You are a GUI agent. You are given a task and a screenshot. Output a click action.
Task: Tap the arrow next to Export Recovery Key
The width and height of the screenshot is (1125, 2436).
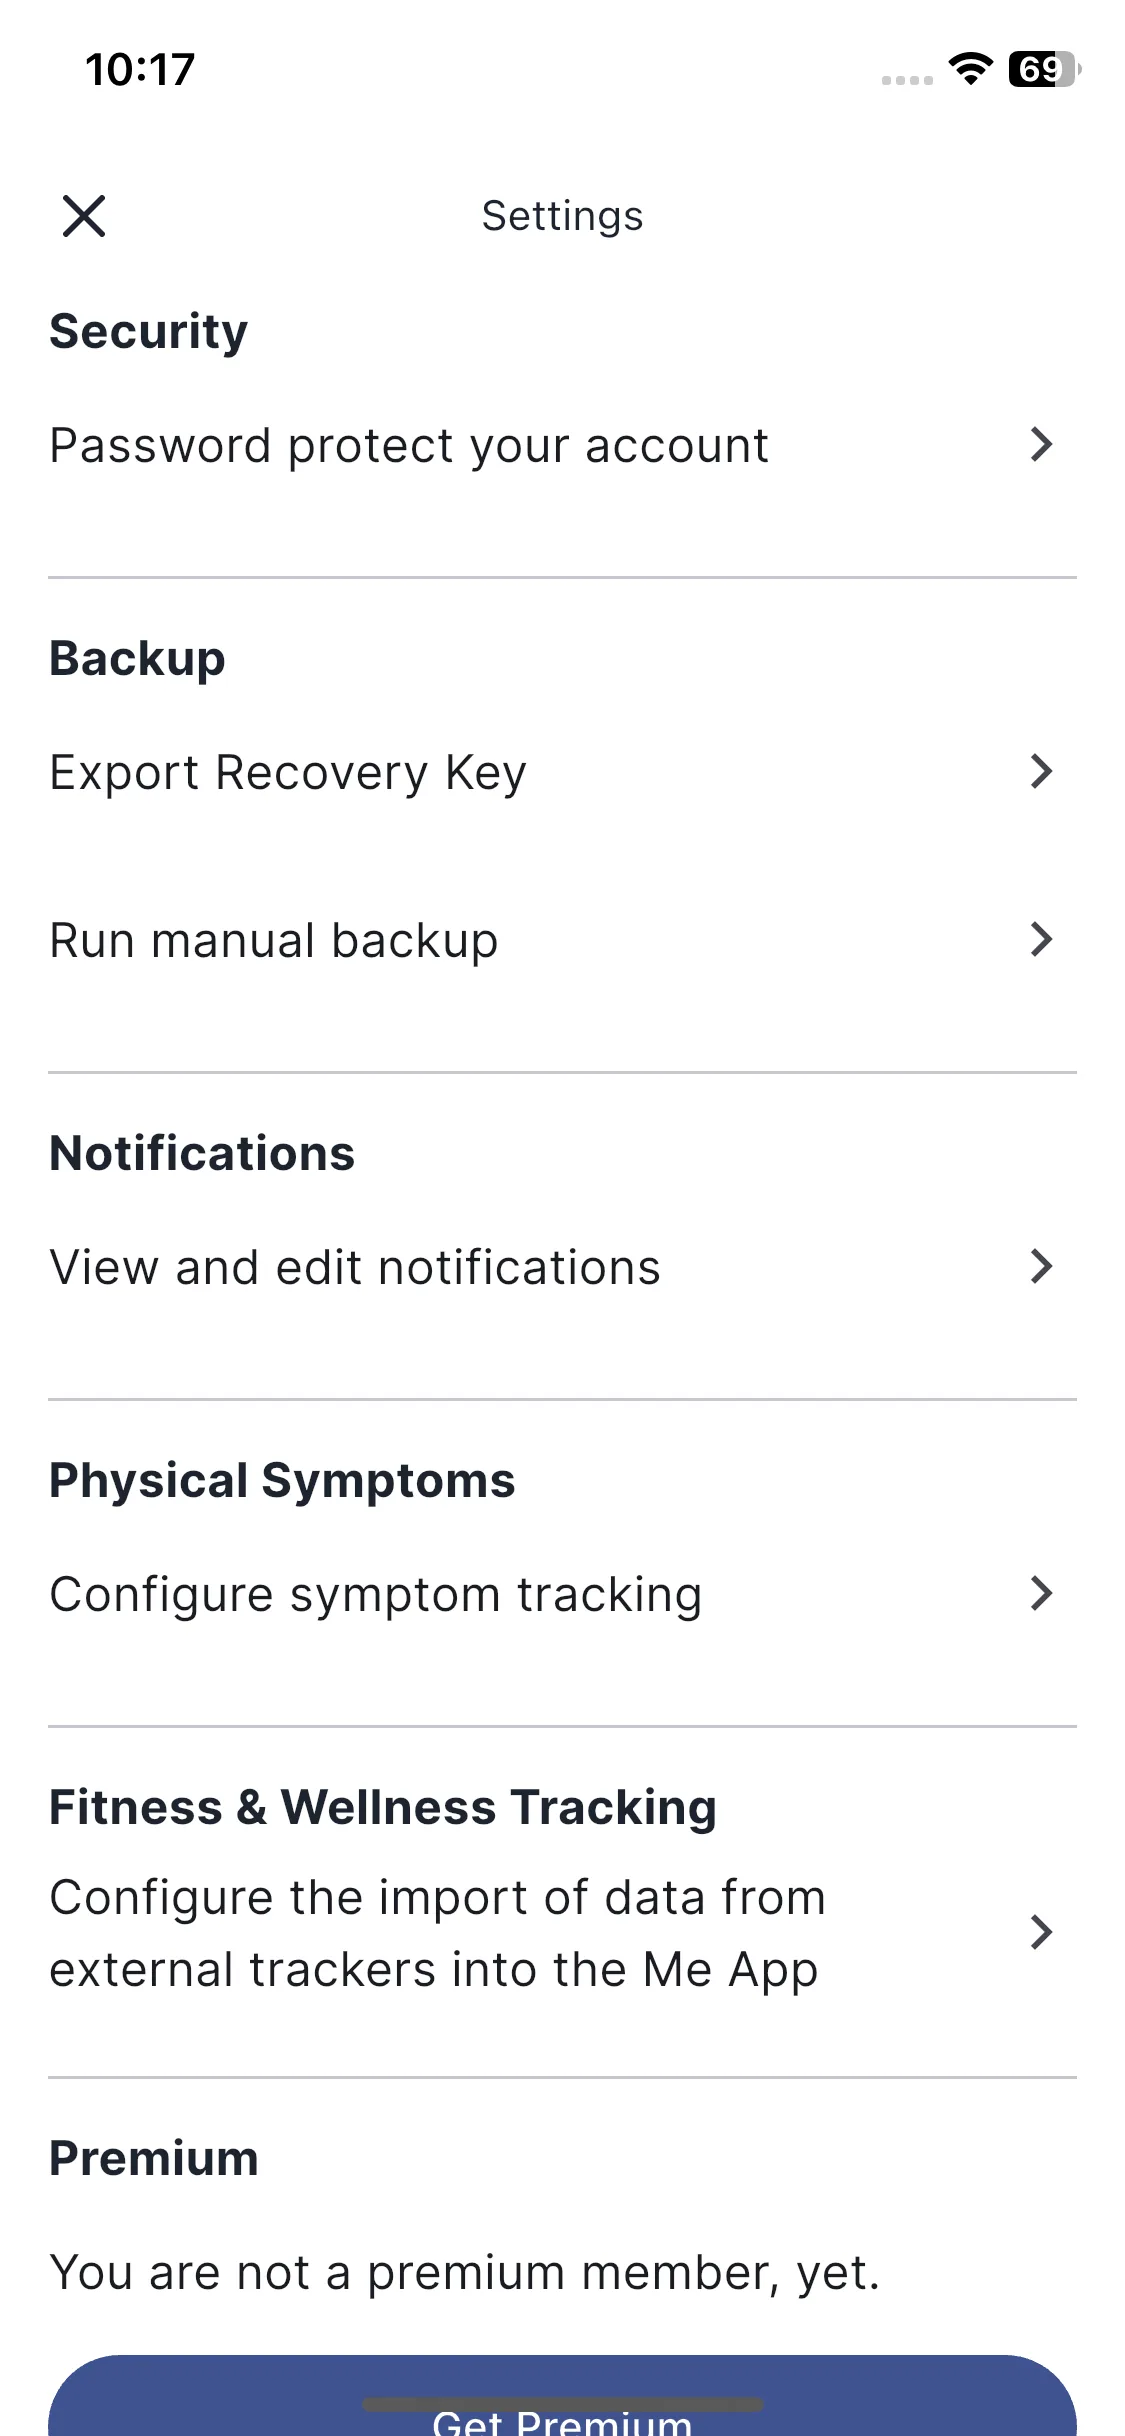coord(1041,771)
